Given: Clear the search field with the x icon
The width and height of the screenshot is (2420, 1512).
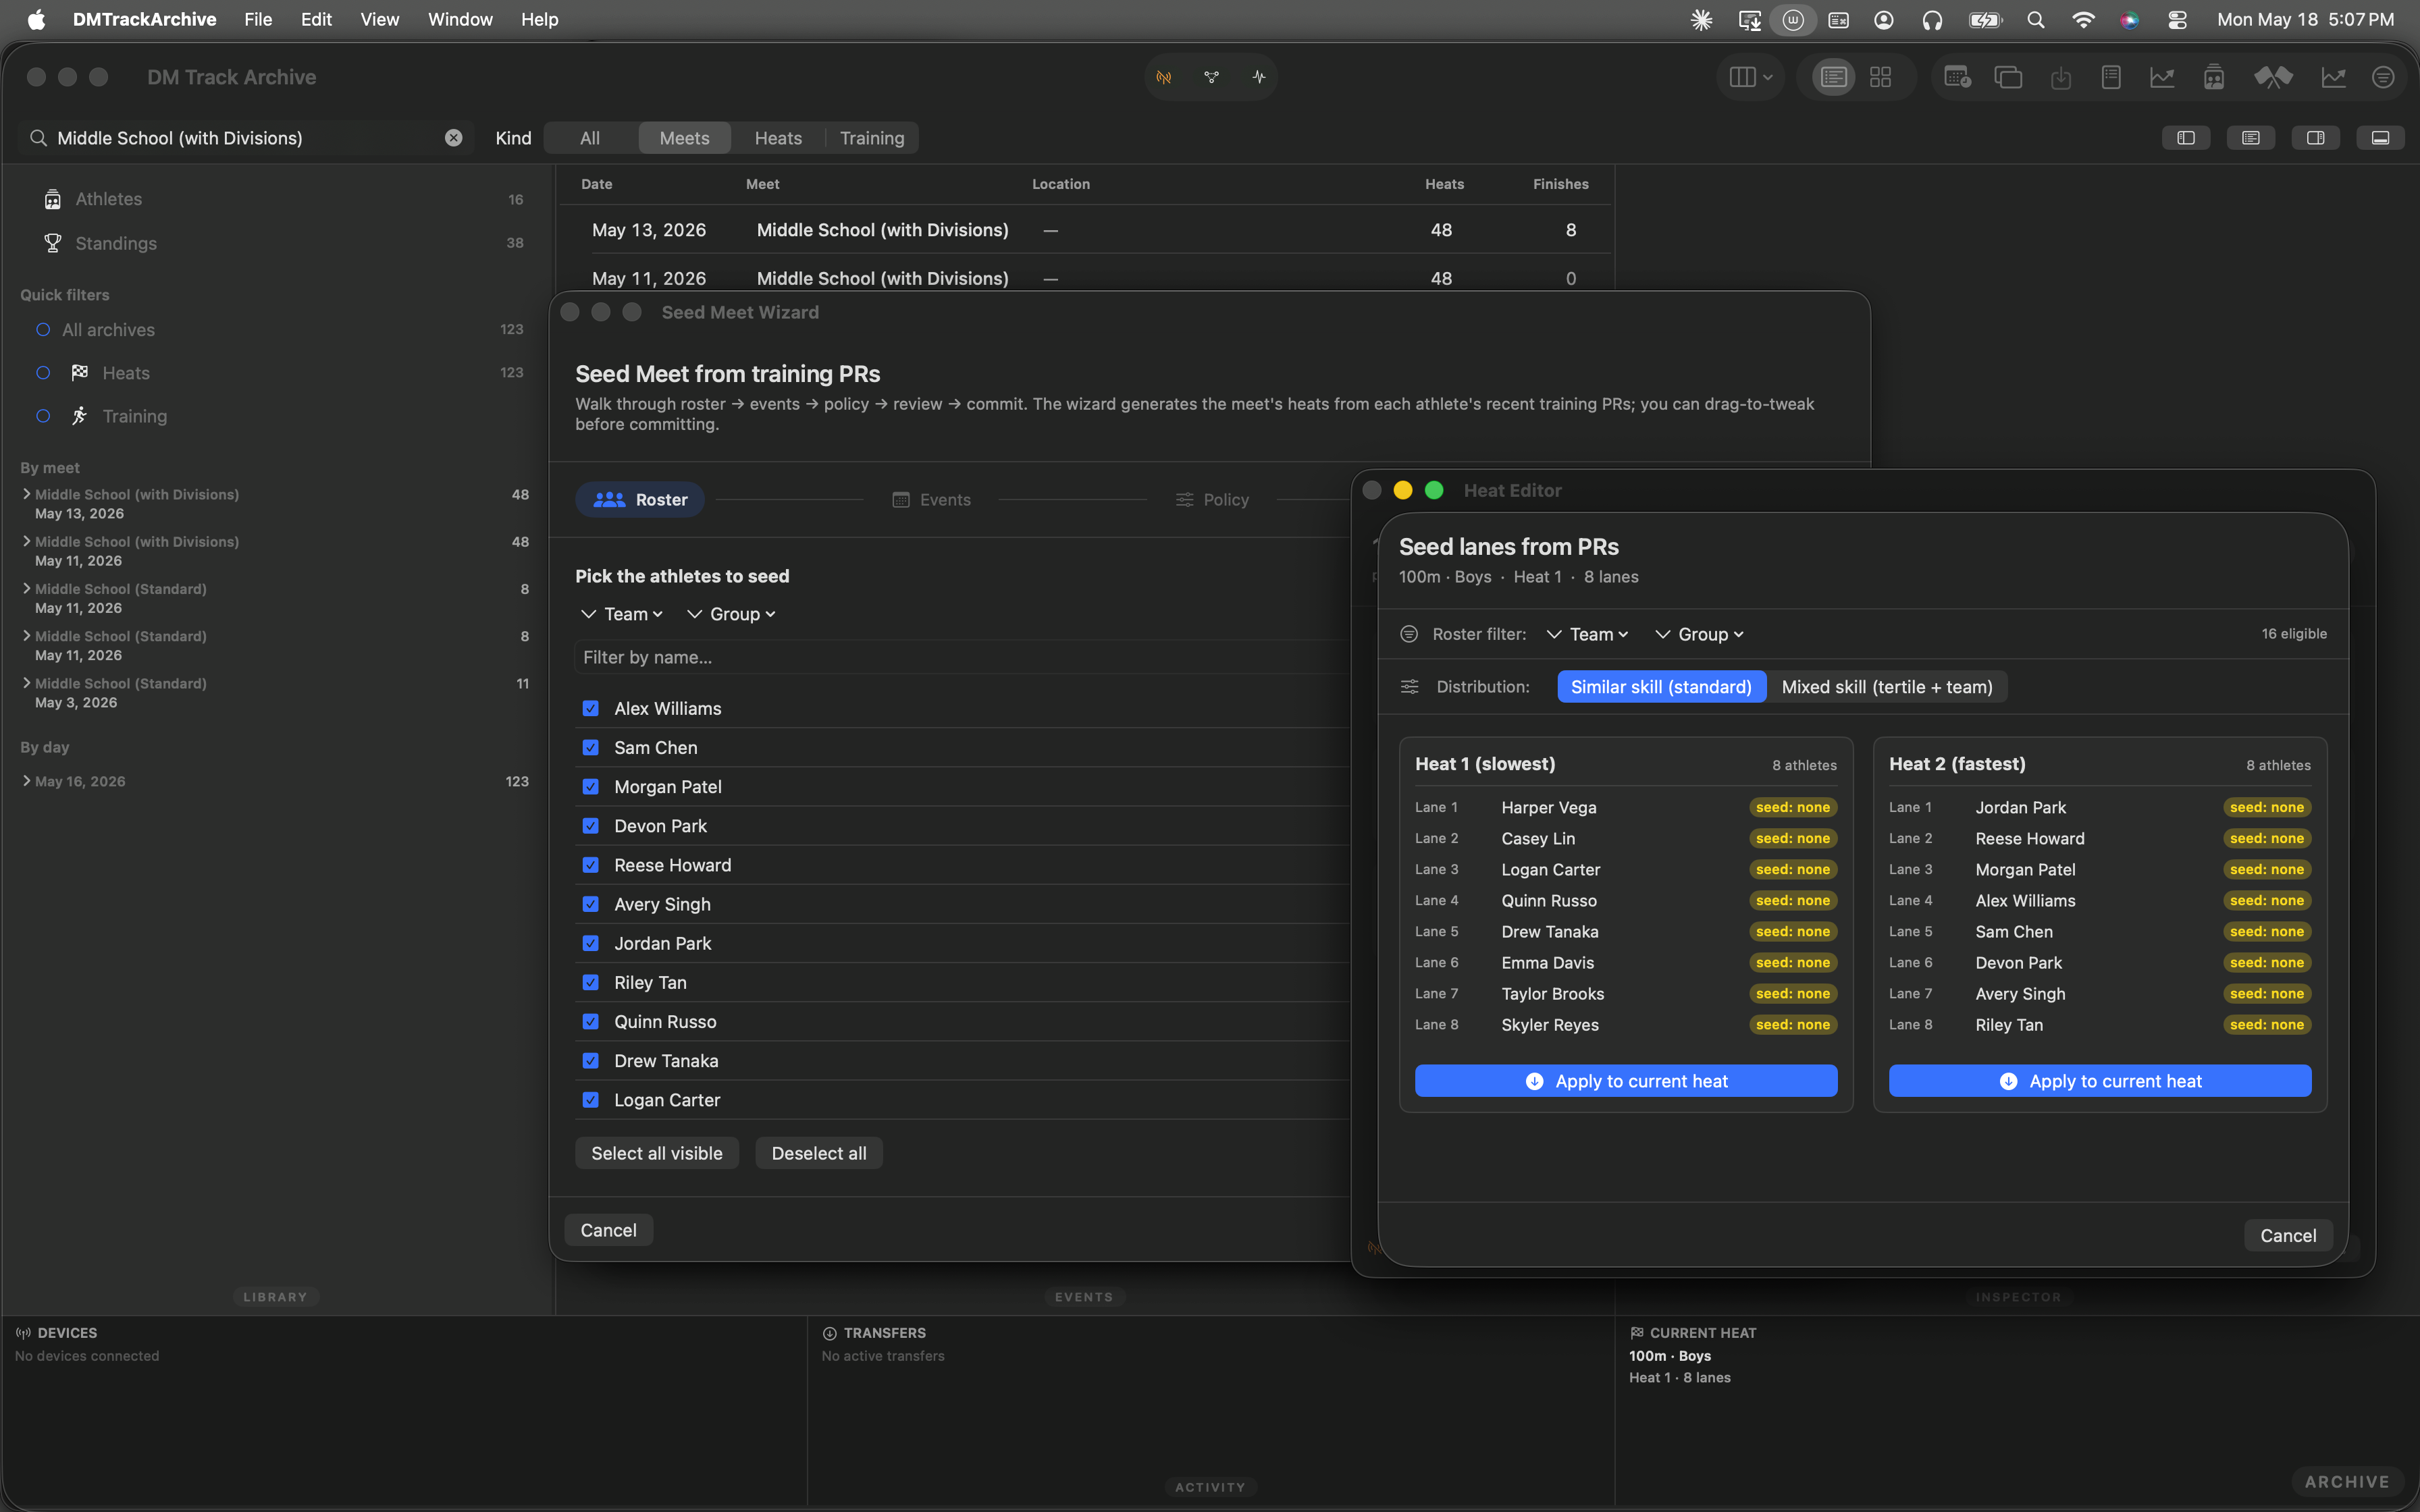Looking at the screenshot, I should pyautogui.click(x=454, y=138).
